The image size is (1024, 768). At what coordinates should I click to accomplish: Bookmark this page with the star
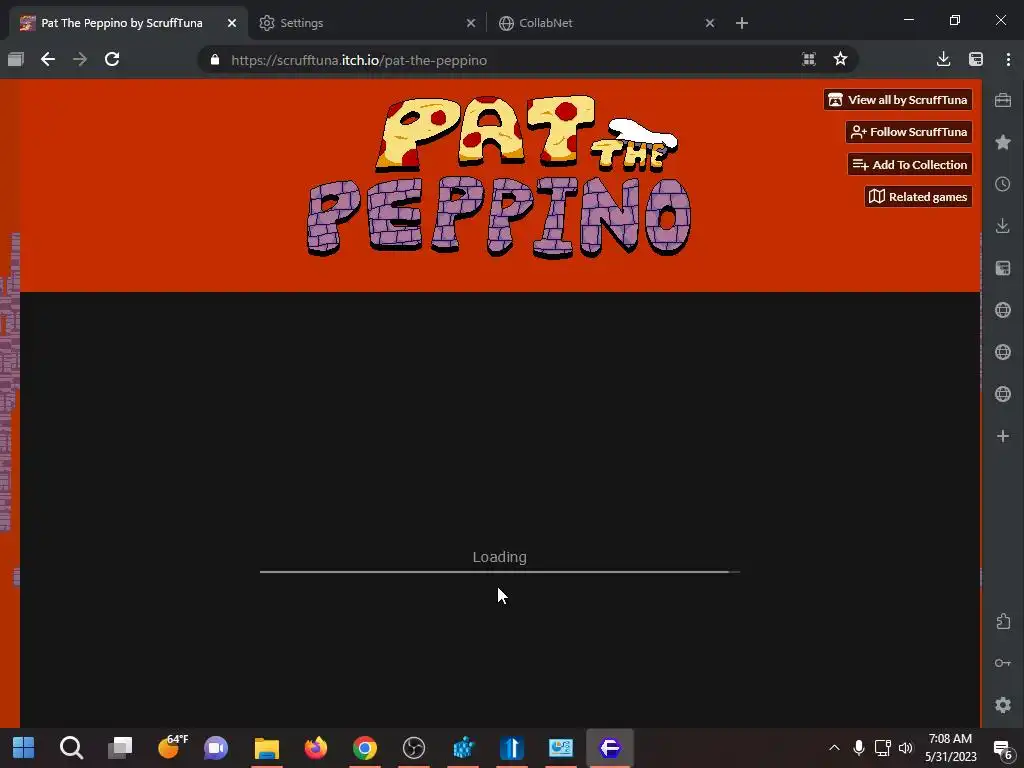(x=840, y=59)
